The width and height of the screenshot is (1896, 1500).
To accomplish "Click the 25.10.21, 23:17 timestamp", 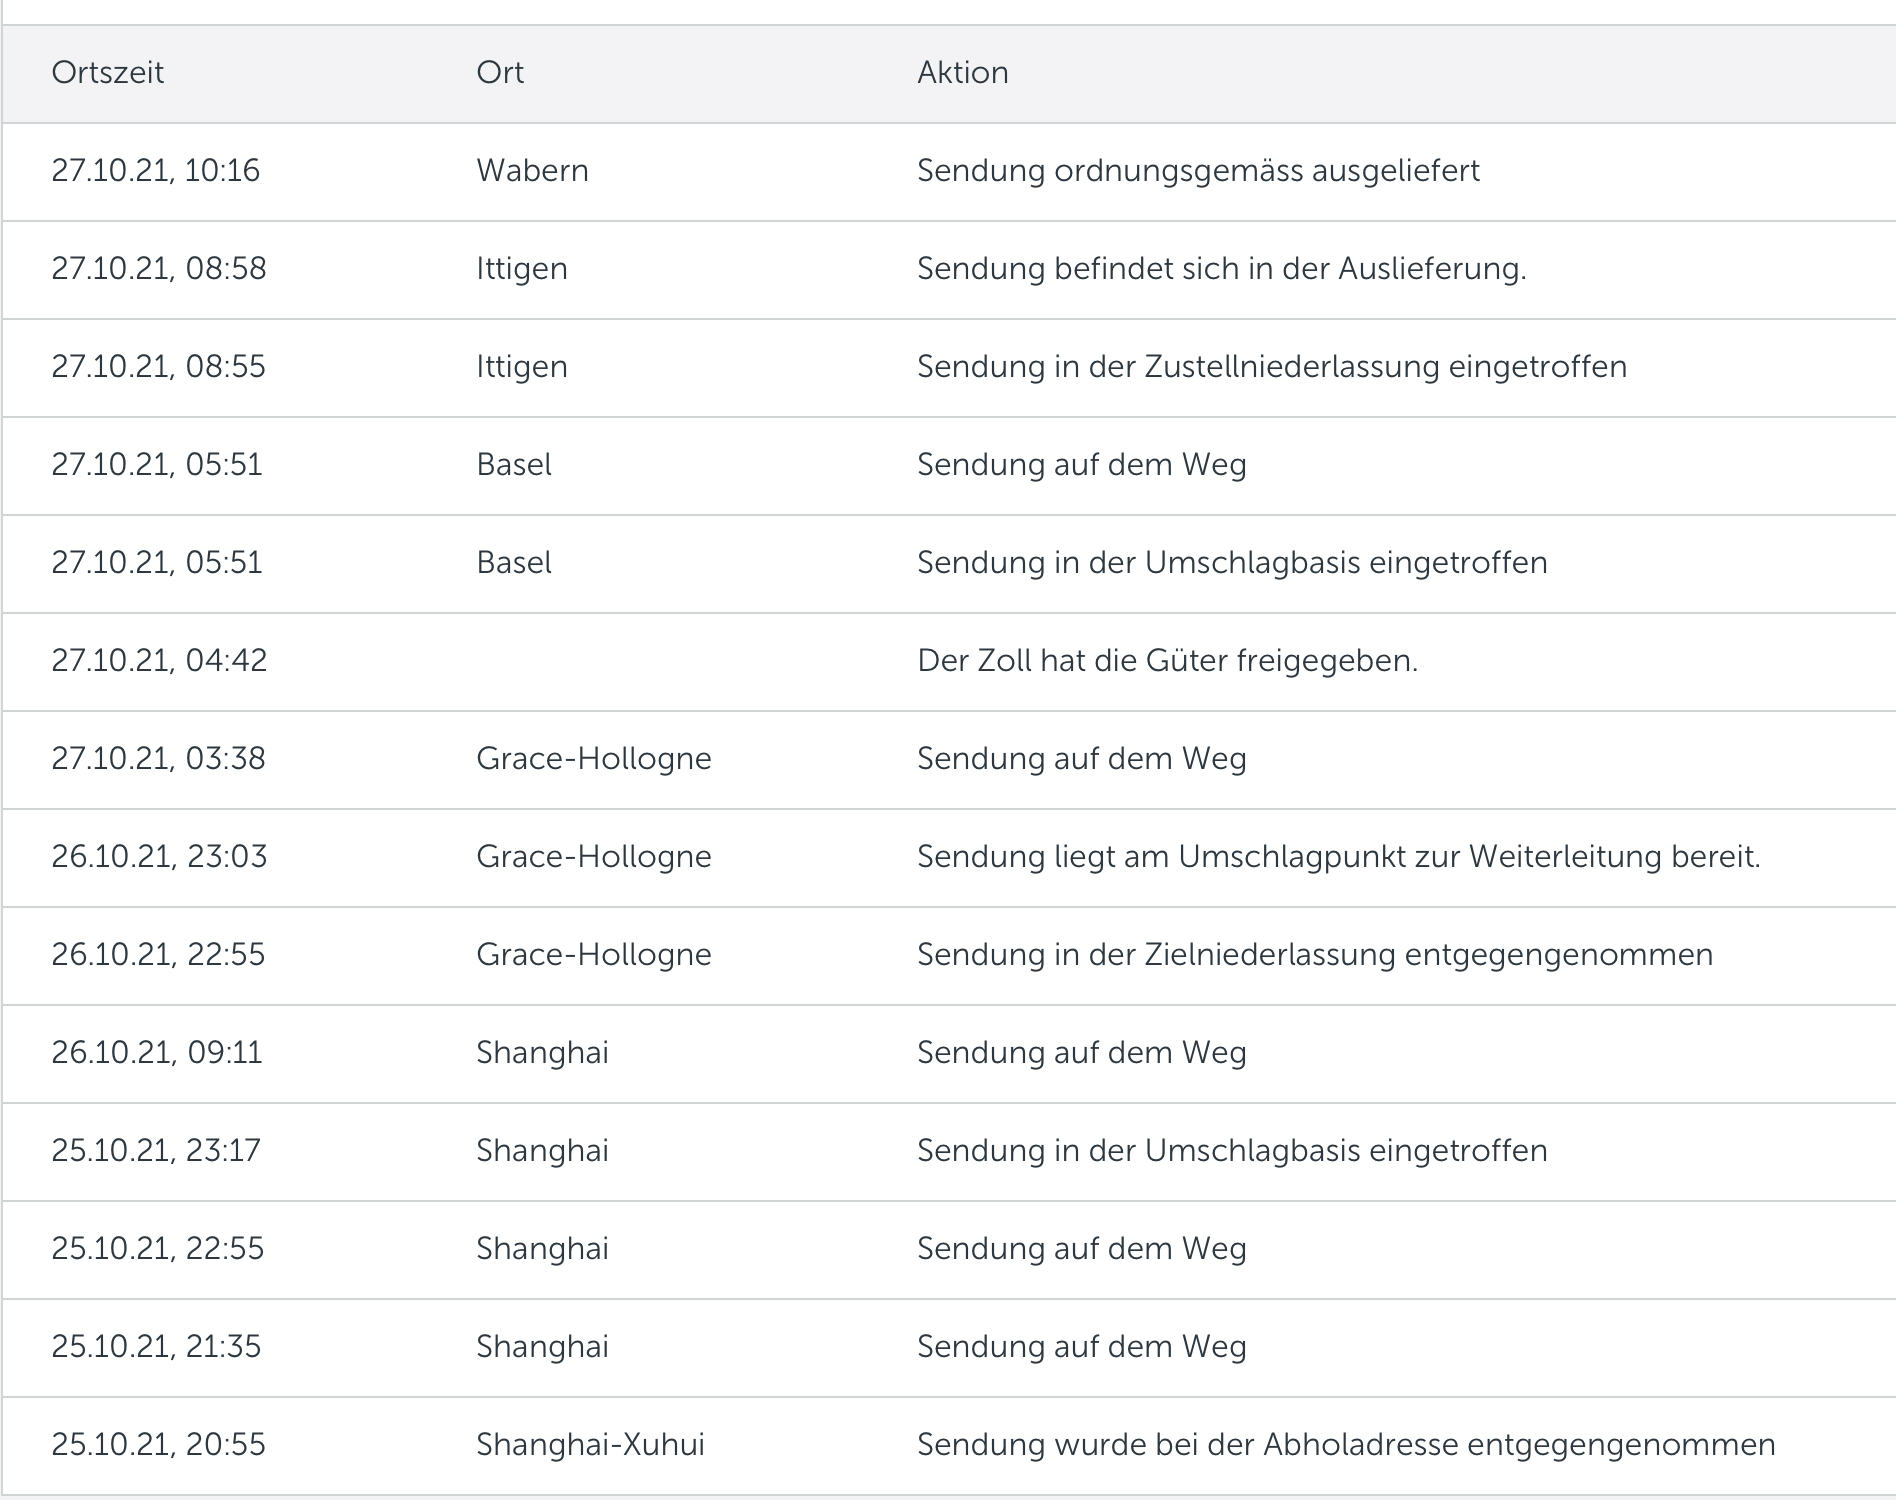I will [156, 1151].
